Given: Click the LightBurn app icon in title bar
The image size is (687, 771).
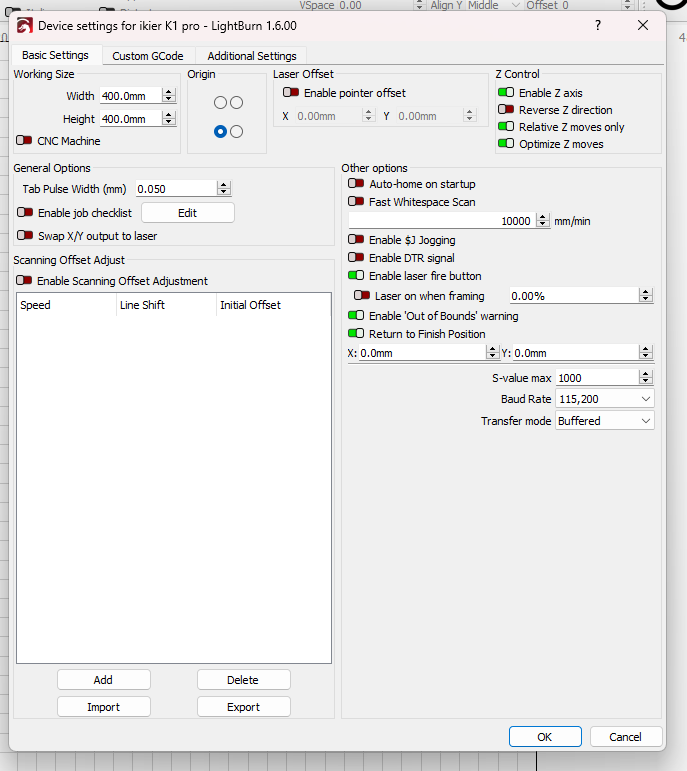Looking at the screenshot, I should (25, 26).
